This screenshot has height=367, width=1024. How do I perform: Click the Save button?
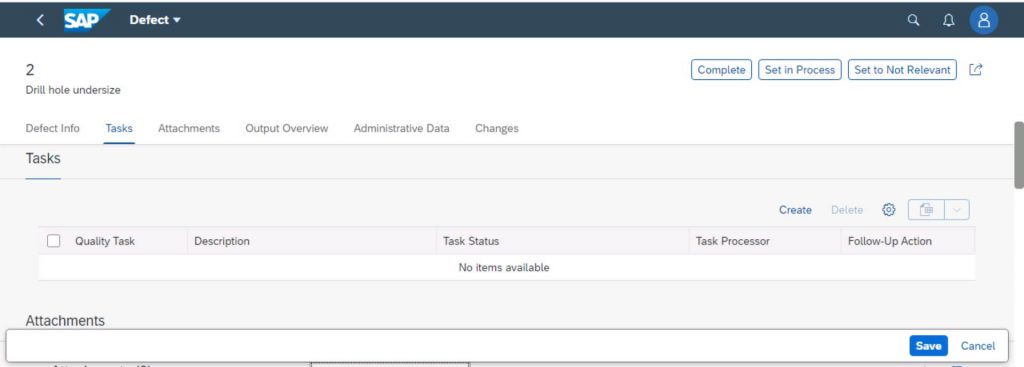pyautogui.click(x=928, y=346)
